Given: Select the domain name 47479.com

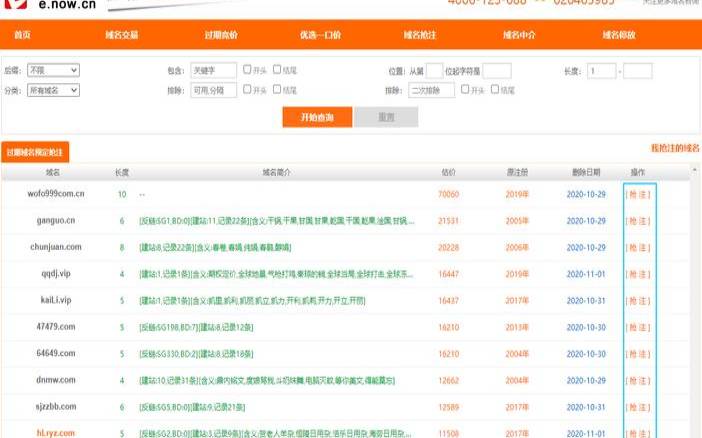Looking at the screenshot, I should pos(56,326).
